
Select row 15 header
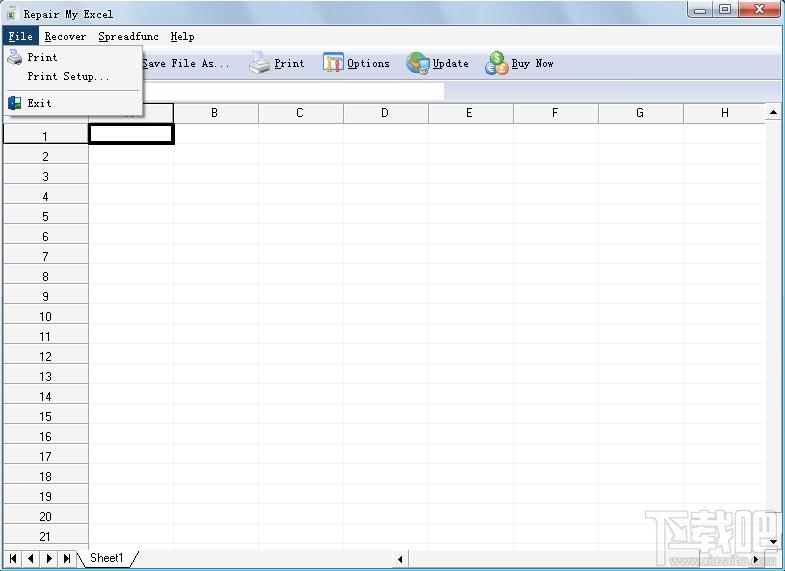pos(46,414)
